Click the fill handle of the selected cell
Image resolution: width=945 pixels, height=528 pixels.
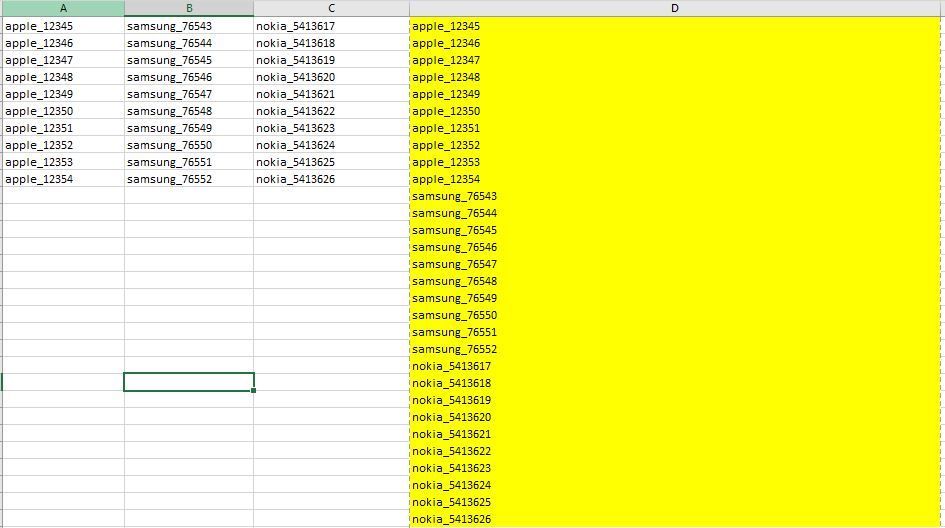[254, 391]
